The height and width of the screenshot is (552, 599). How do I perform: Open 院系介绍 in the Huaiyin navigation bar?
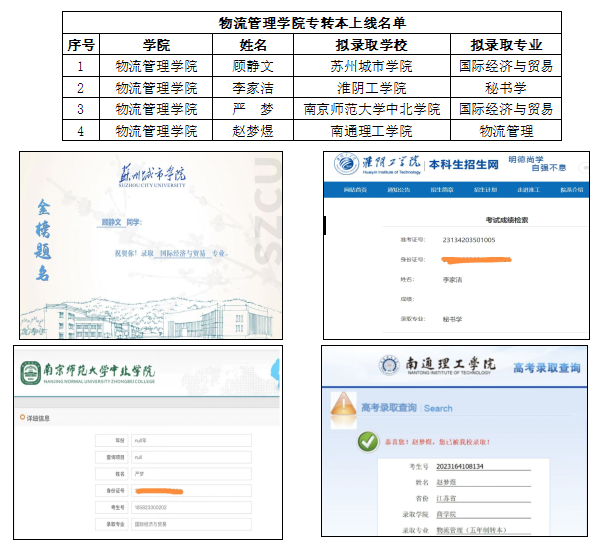(572, 190)
